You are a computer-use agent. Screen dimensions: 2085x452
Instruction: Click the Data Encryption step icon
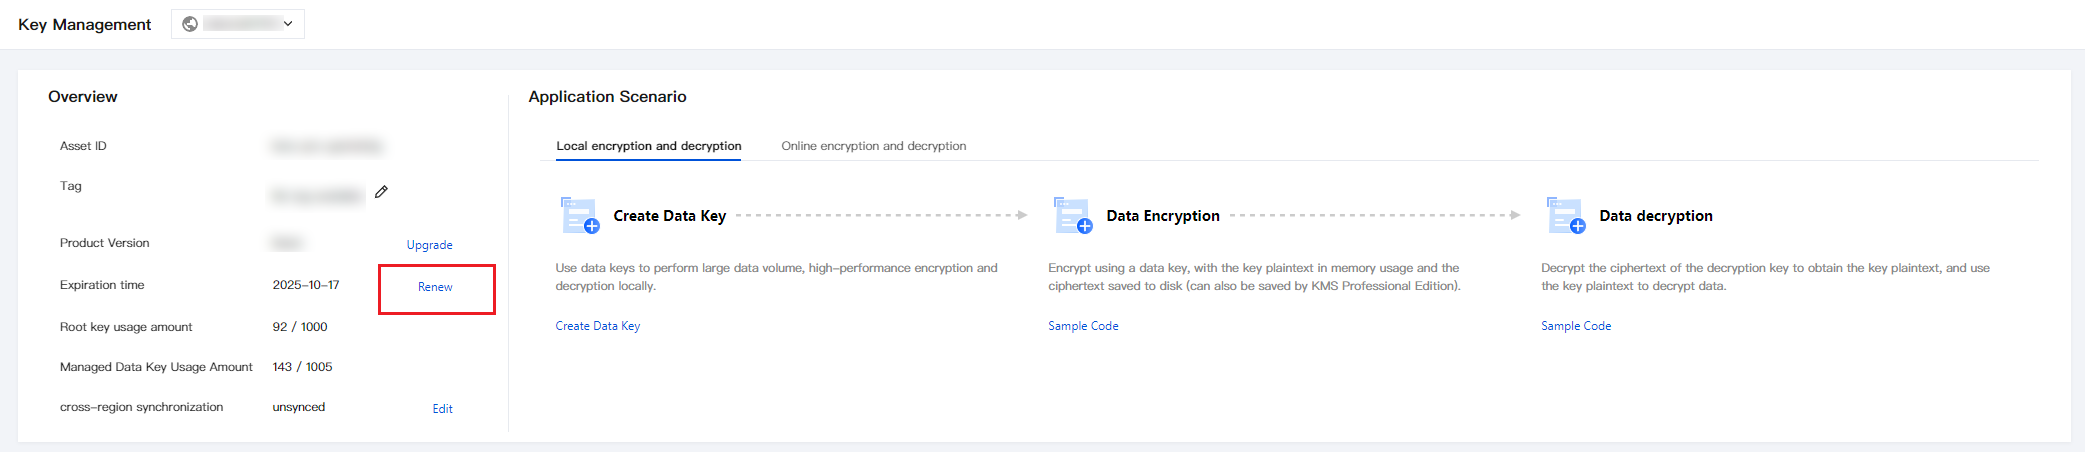[x=1072, y=215]
